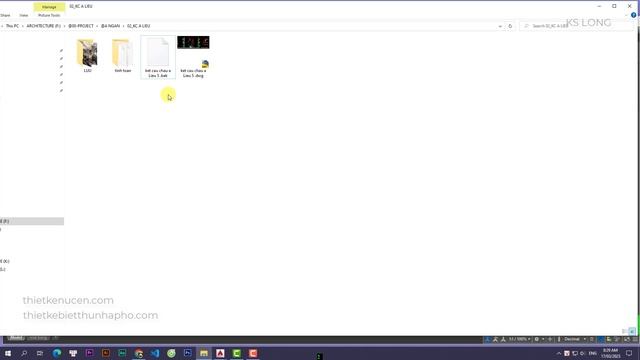Switch to large icons view
Image resolution: width=640 pixels, height=360 pixels.
[632, 331]
